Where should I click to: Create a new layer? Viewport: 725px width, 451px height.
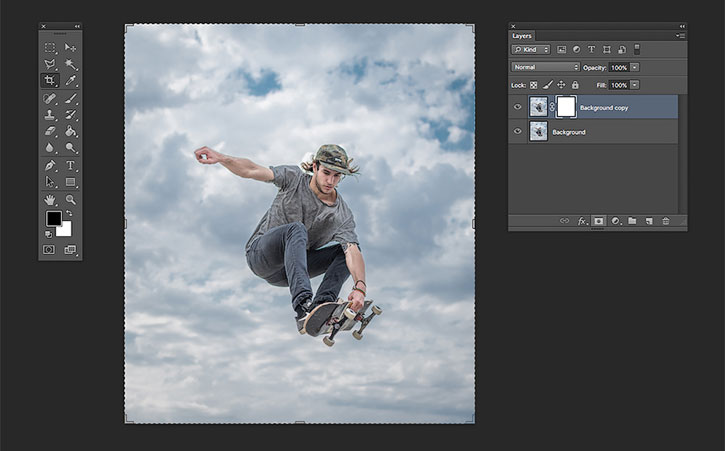(649, 221)
